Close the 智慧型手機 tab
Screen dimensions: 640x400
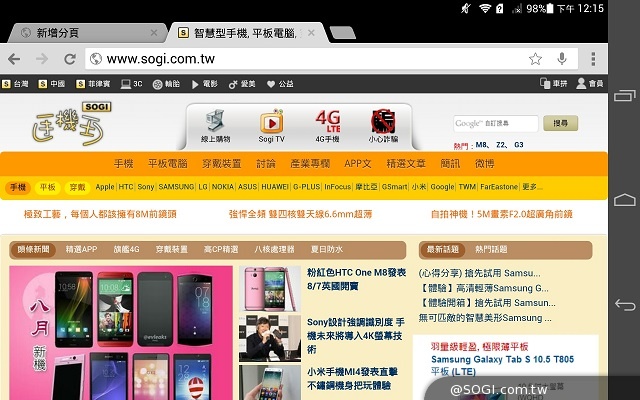pos(311,33)
